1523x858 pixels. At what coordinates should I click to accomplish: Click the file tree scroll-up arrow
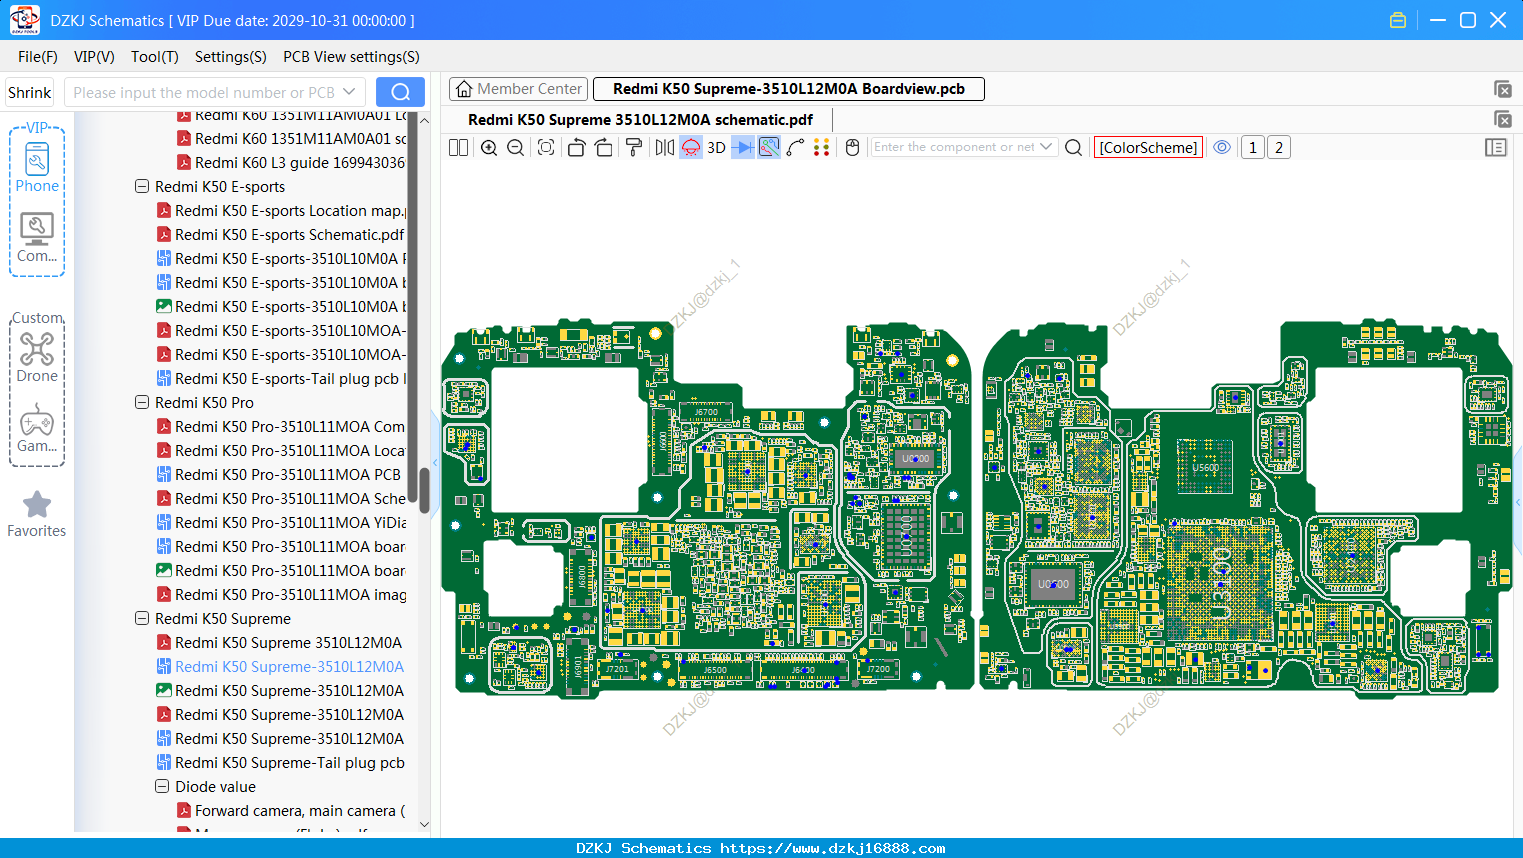pos(424,120)
